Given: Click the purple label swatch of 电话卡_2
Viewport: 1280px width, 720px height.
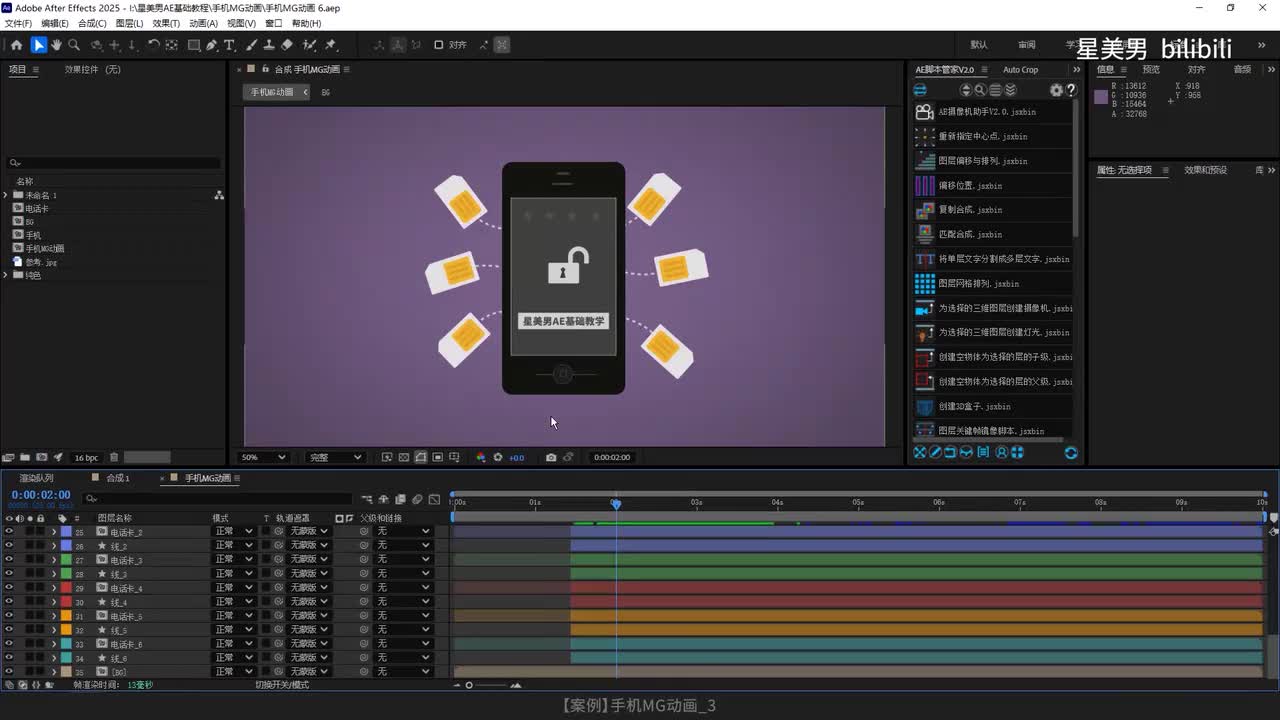Looking at the screenshot, I should click(x=66, y=532).
